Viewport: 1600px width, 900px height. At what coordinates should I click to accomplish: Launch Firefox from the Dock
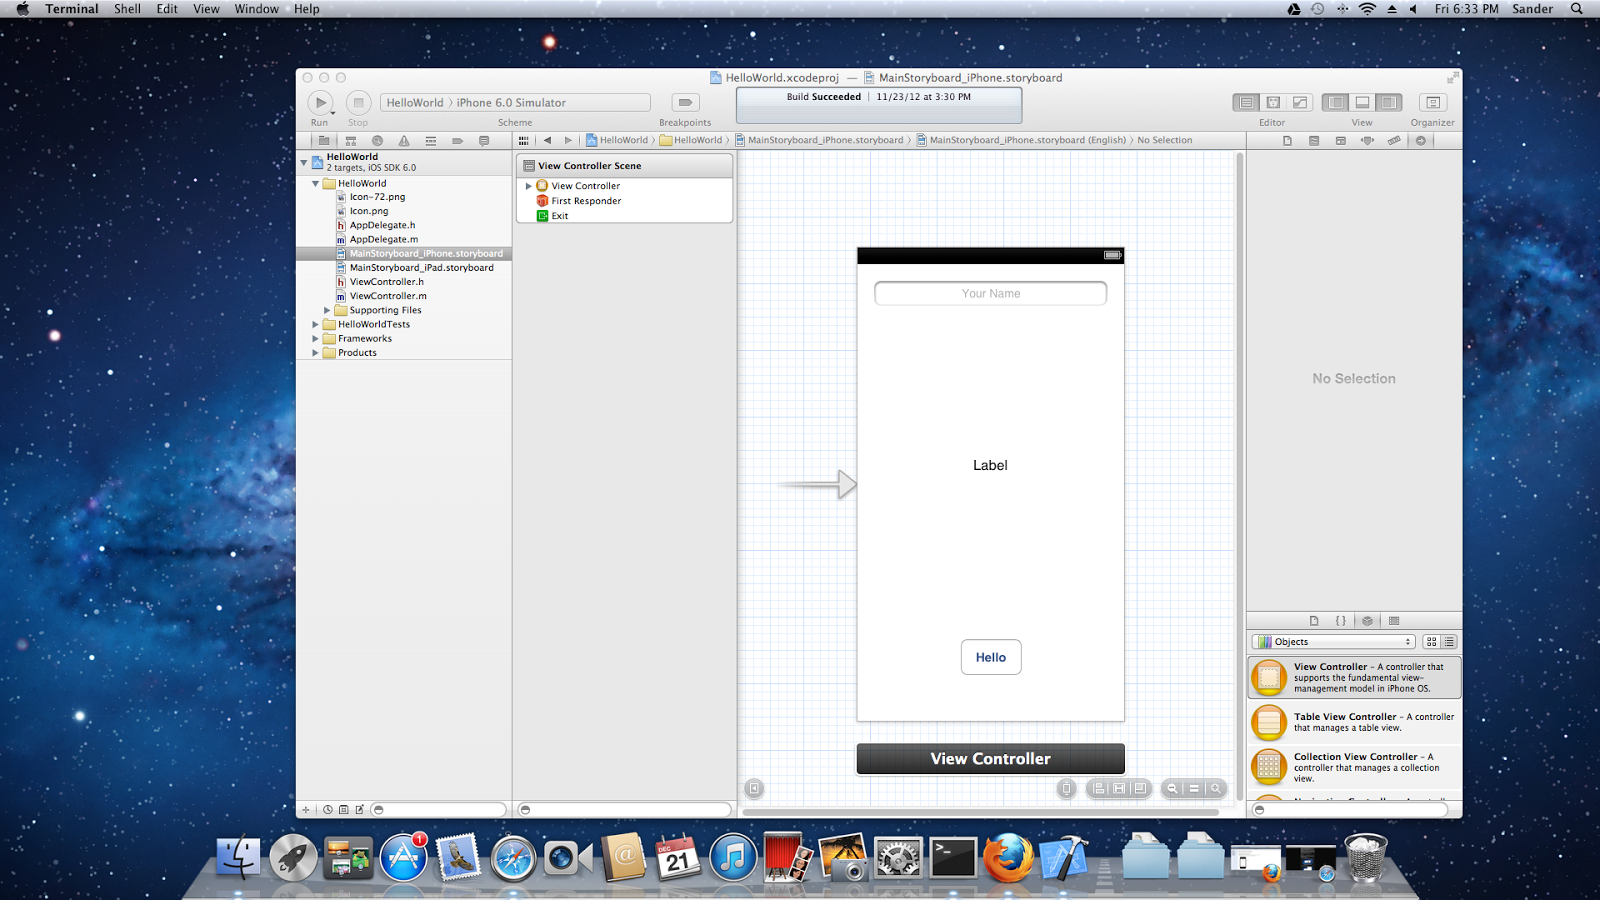tap(1007, 858)
